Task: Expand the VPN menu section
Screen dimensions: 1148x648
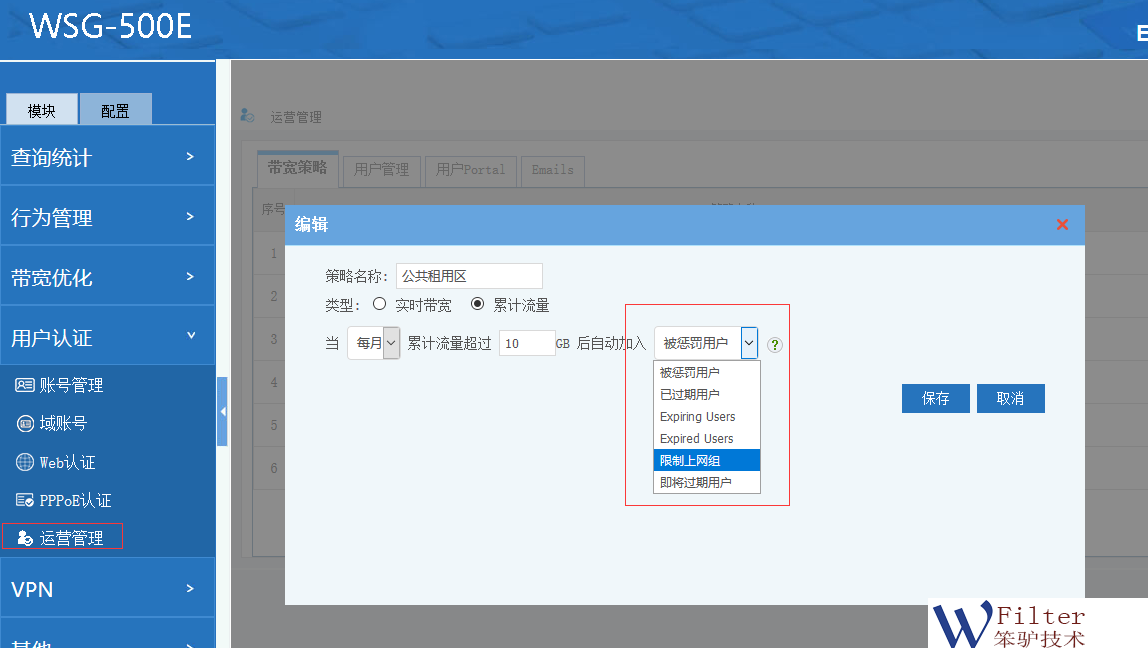Action: coord(107,589)
